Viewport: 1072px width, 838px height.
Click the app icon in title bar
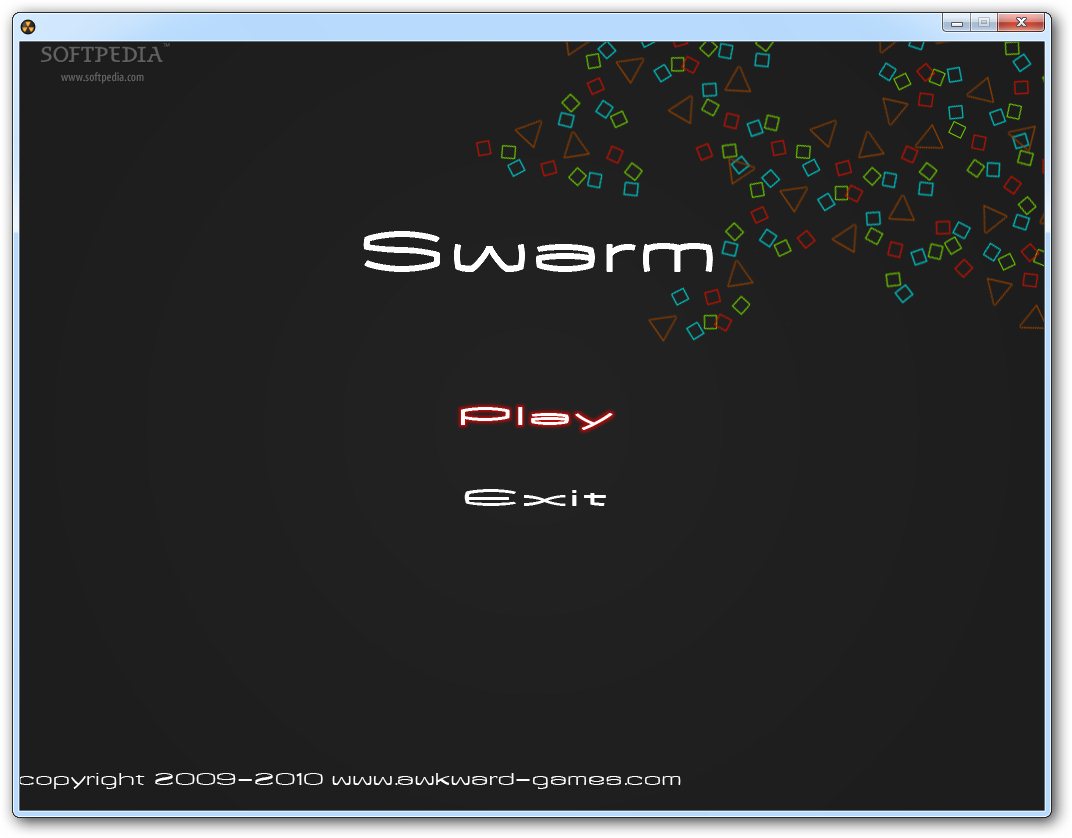pos(28,27)
